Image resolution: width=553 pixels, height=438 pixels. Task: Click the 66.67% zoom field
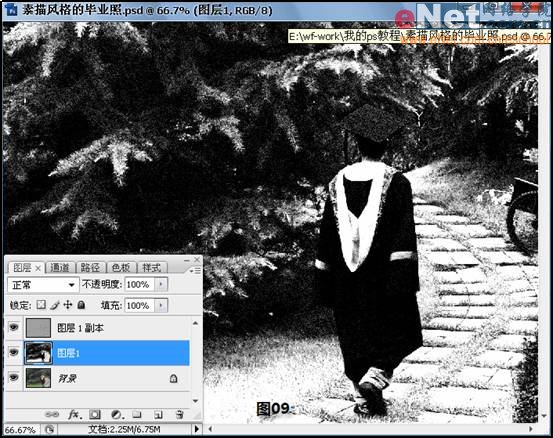(20, 430)
